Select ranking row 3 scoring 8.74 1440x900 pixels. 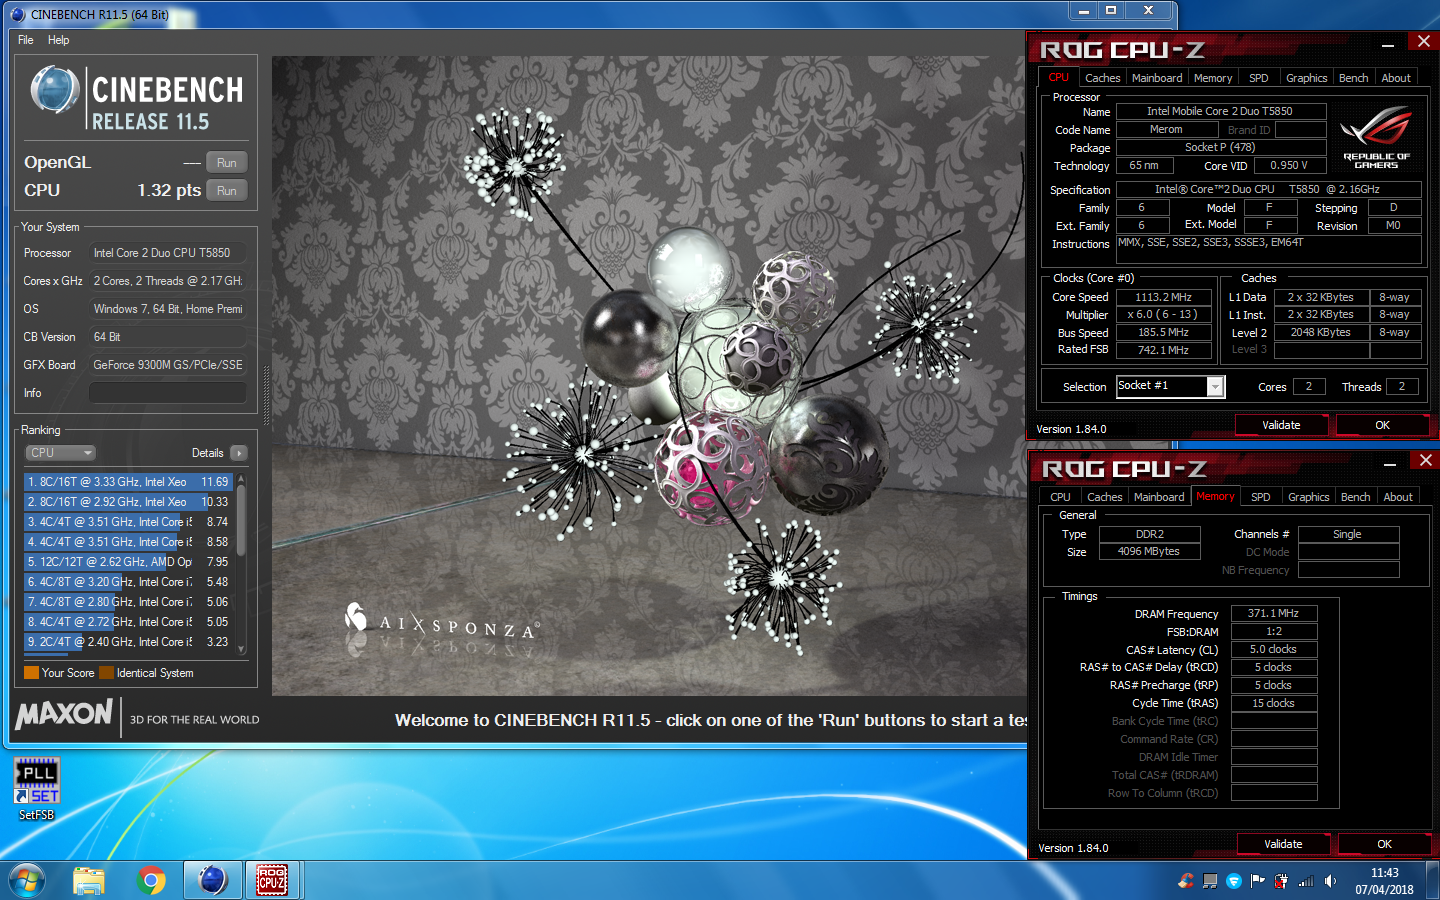(128, 522)
